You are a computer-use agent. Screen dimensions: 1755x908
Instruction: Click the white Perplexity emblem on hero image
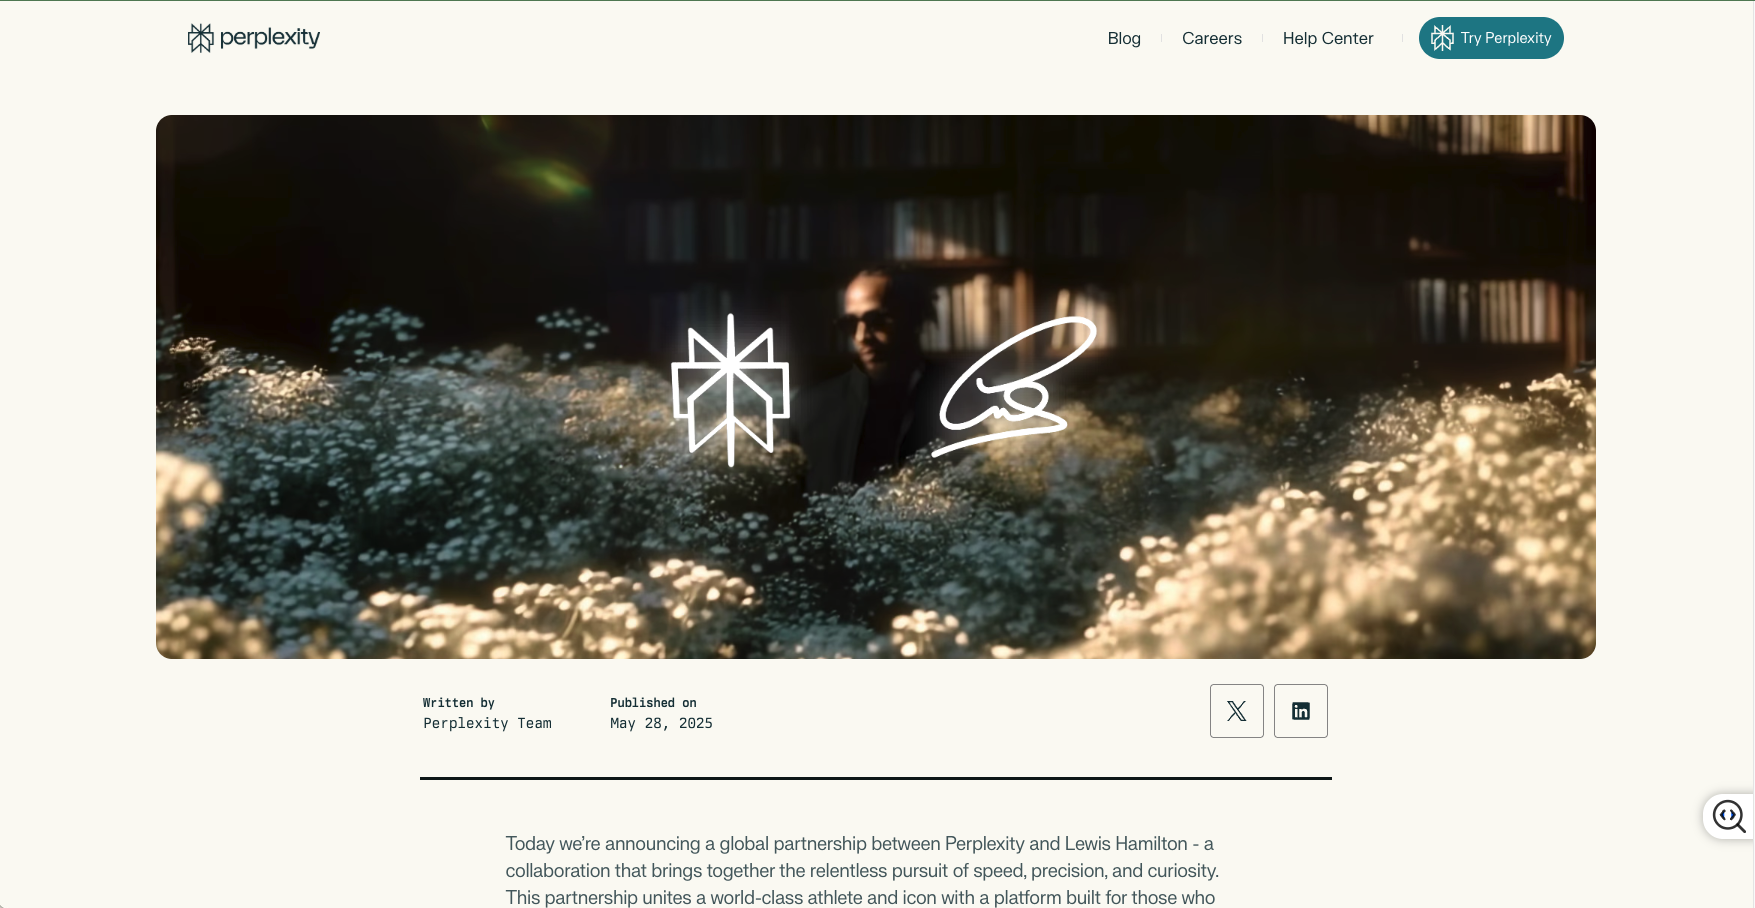point(730,390)
